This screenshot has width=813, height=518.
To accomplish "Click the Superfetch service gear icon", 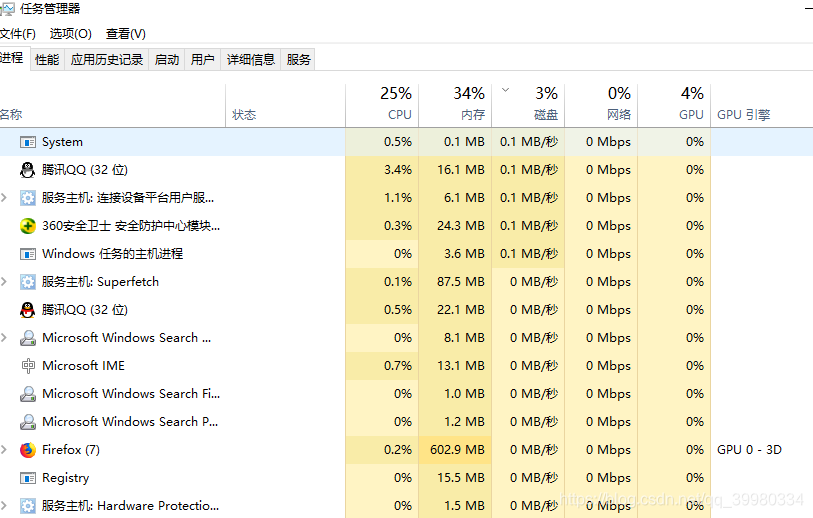I will click(27, 282).
